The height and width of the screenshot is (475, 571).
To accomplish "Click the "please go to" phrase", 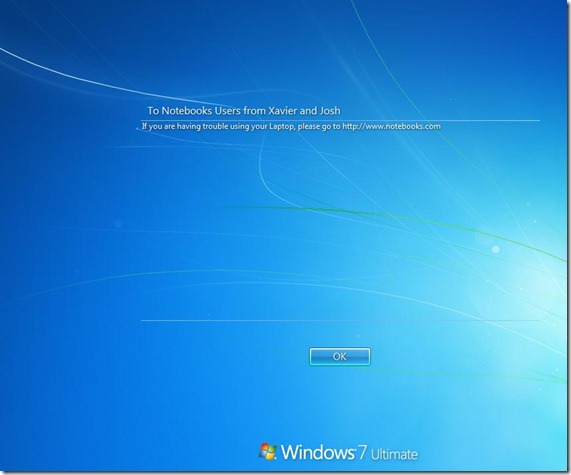I will point(319,127).
